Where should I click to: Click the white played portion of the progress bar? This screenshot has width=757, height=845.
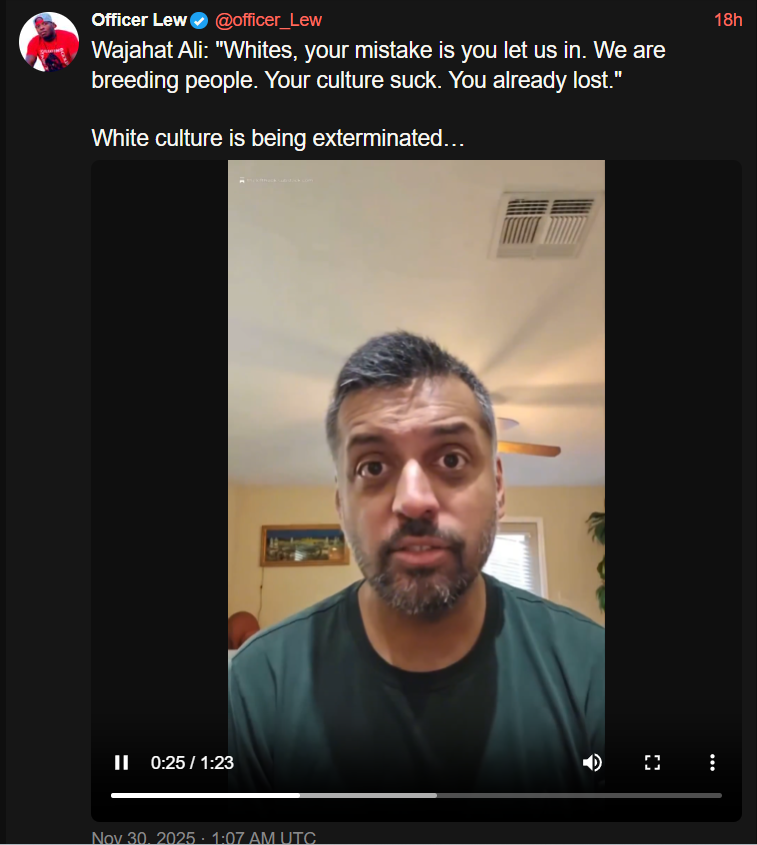tap(205, 795)
